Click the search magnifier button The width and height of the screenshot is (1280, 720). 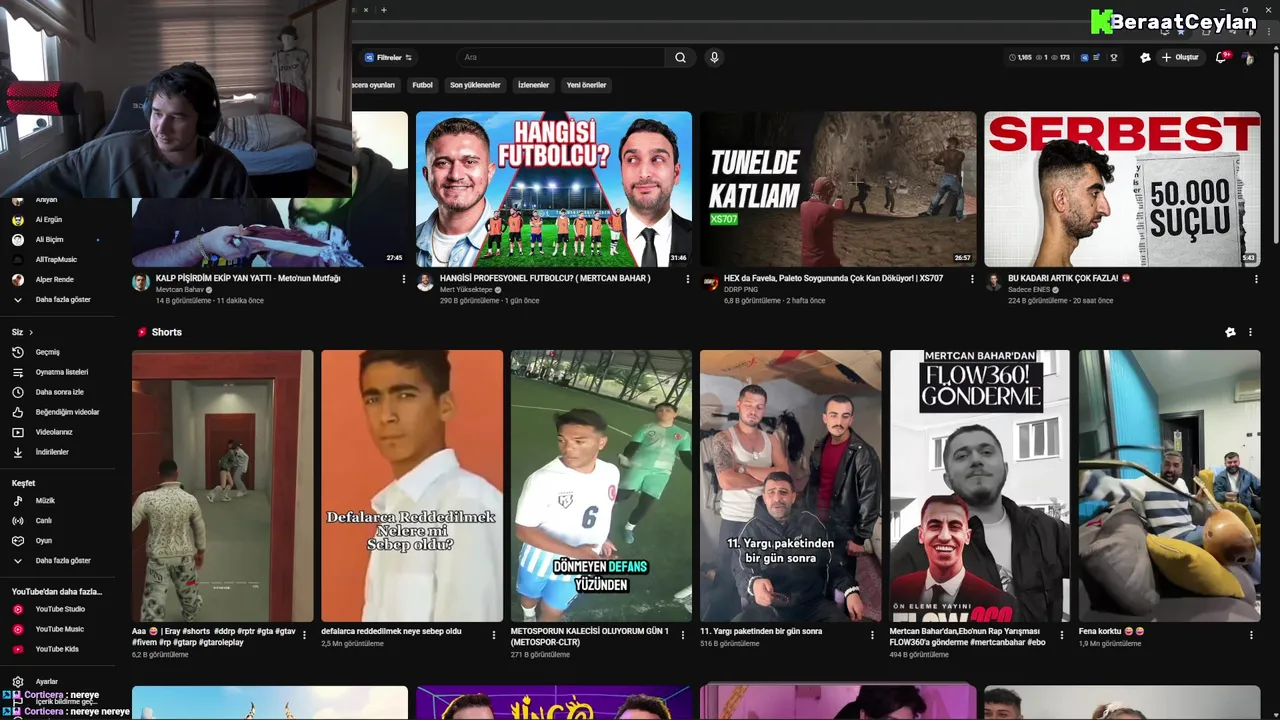click(x=680, y=57)
